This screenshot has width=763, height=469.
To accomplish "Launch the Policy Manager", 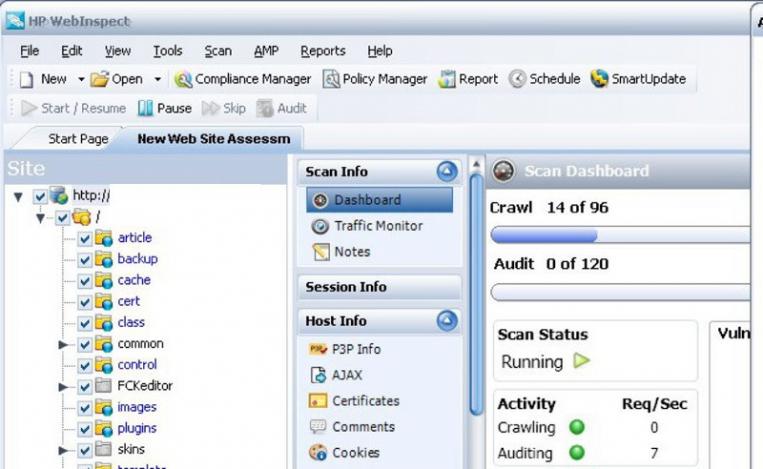I will coord(375,79).
